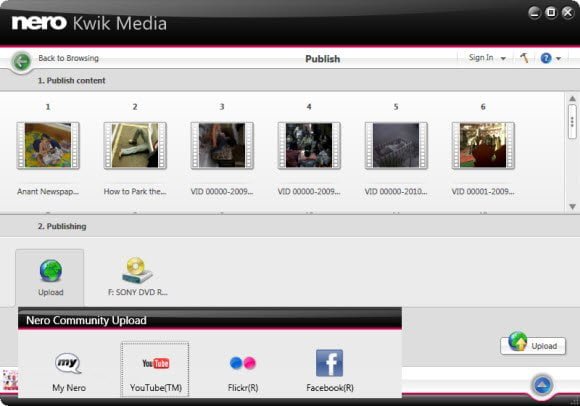
Task: Choose YouTube(TM) as upload destination
Action: pos(155,370)
